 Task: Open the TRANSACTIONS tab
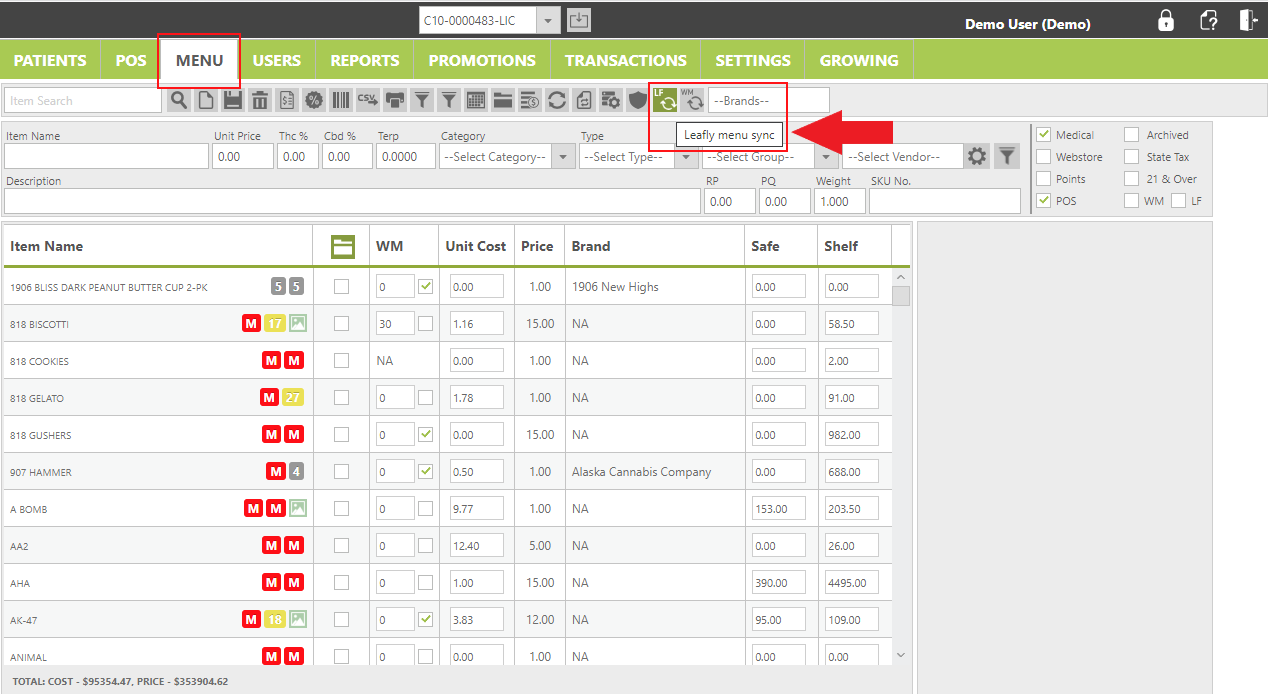[x=626, y=60]
